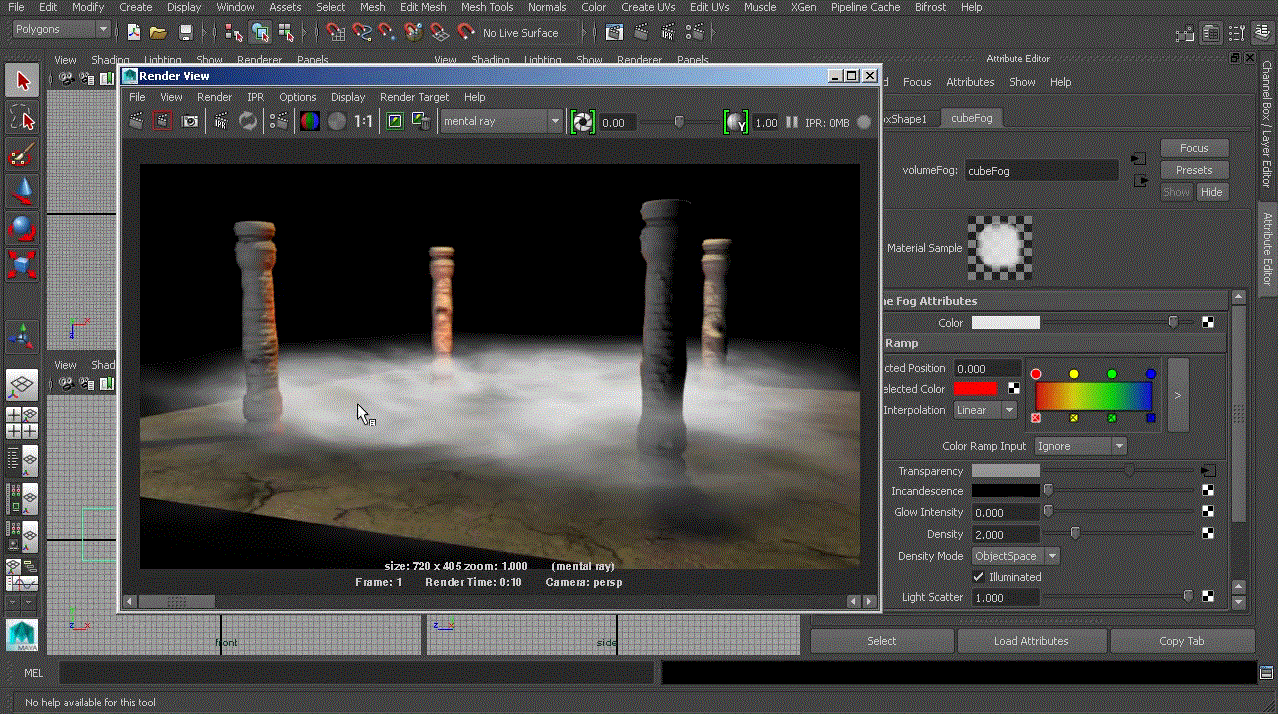Screen dimensions: 1278x714
Task: Open the Render menu in Render View
Action: click(214, 97)
